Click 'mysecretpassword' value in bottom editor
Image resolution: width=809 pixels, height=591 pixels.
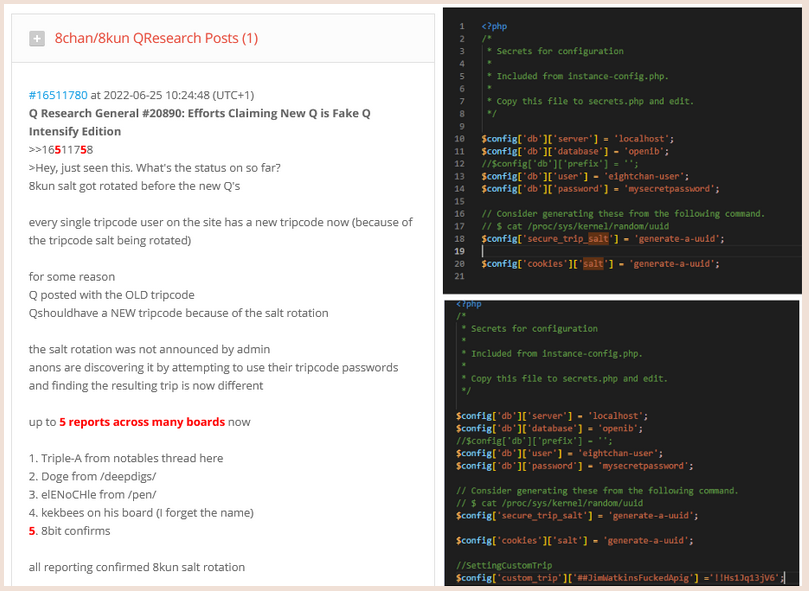coord(643,466)
